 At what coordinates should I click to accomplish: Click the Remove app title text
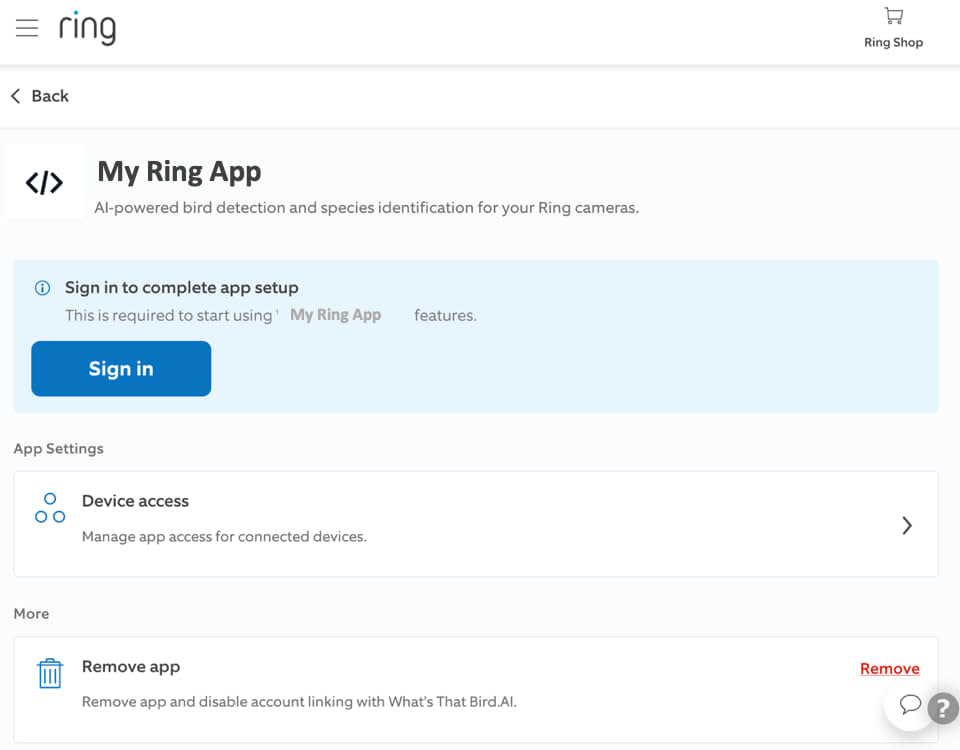[x=131, y=667]
